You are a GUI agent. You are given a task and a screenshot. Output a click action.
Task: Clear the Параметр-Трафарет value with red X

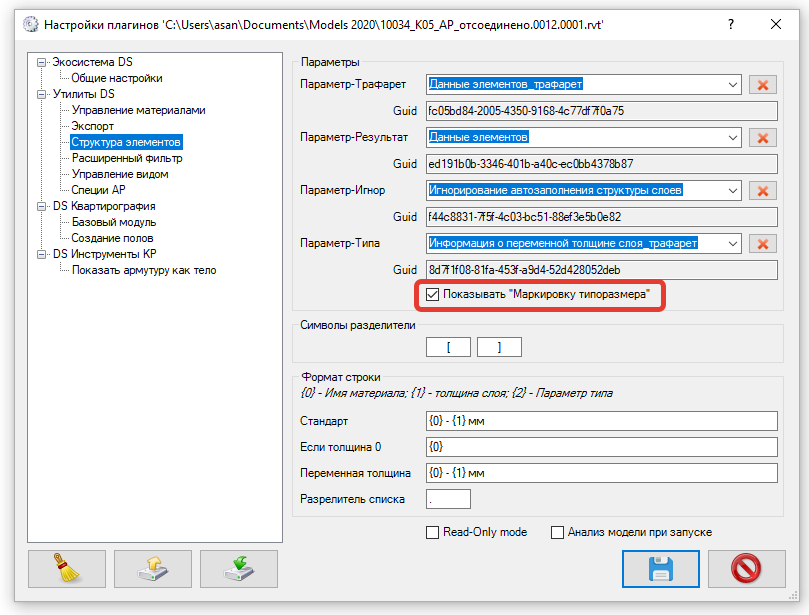(762, 85)
